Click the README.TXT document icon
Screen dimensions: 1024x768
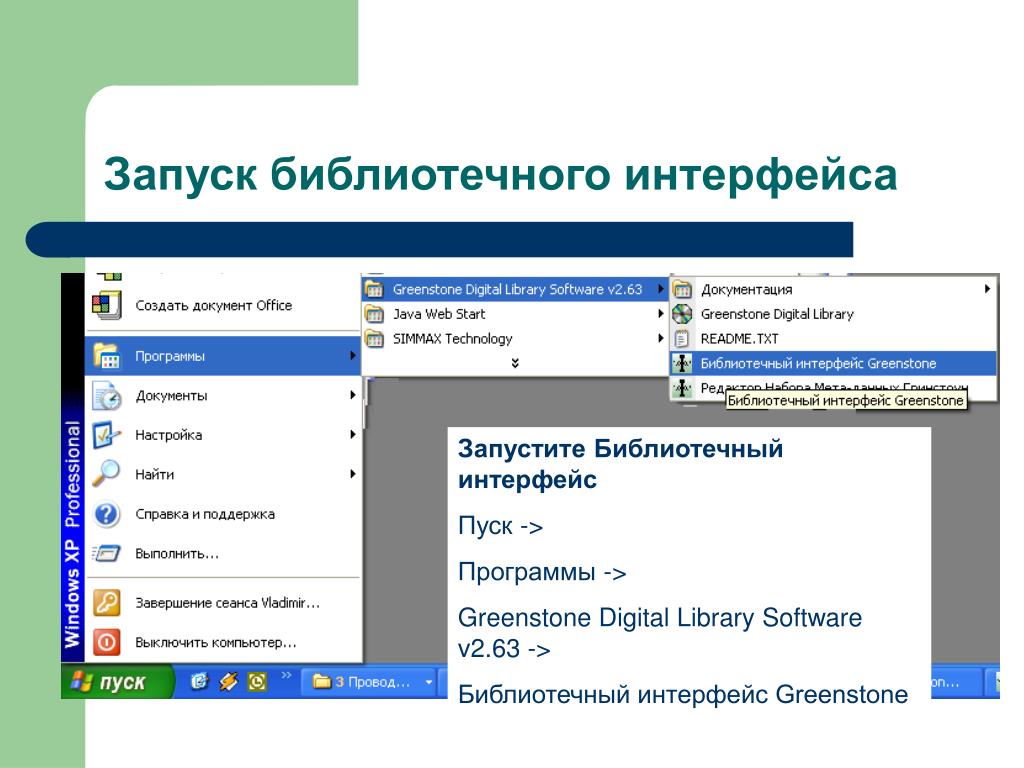pyautogui.click(x=682, y=339)
